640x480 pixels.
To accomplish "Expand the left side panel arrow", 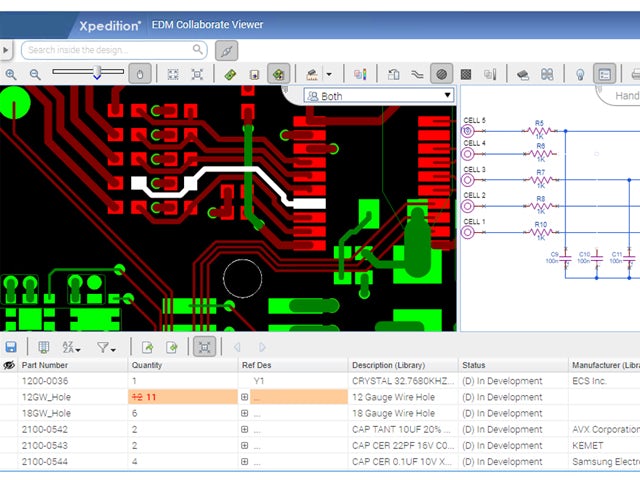I will 6,50.
